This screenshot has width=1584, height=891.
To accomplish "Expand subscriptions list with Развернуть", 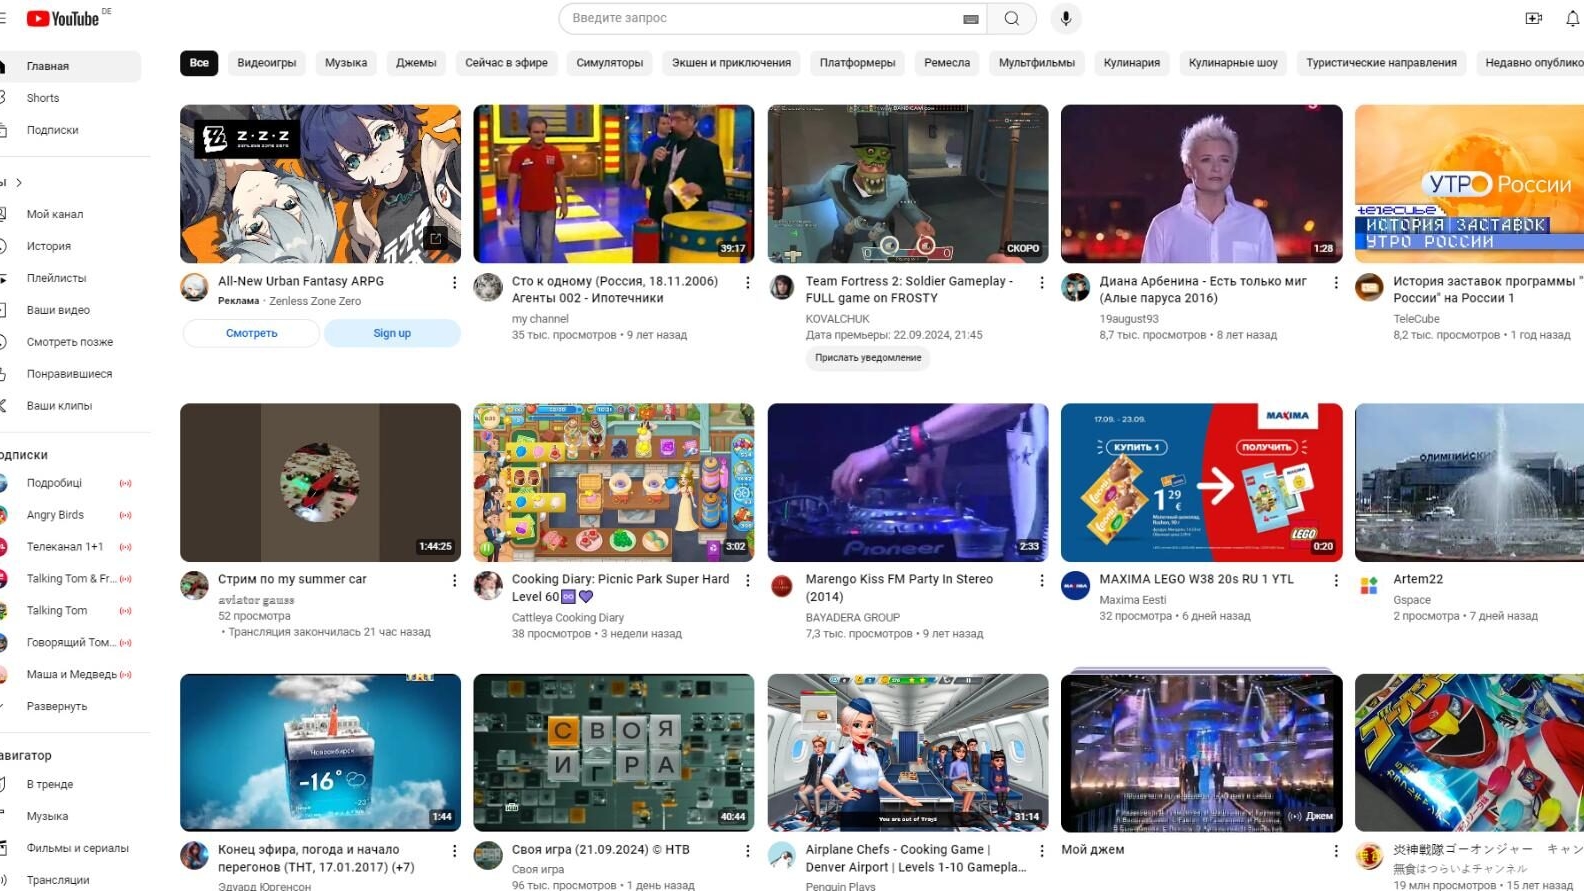I will point(57,706).
